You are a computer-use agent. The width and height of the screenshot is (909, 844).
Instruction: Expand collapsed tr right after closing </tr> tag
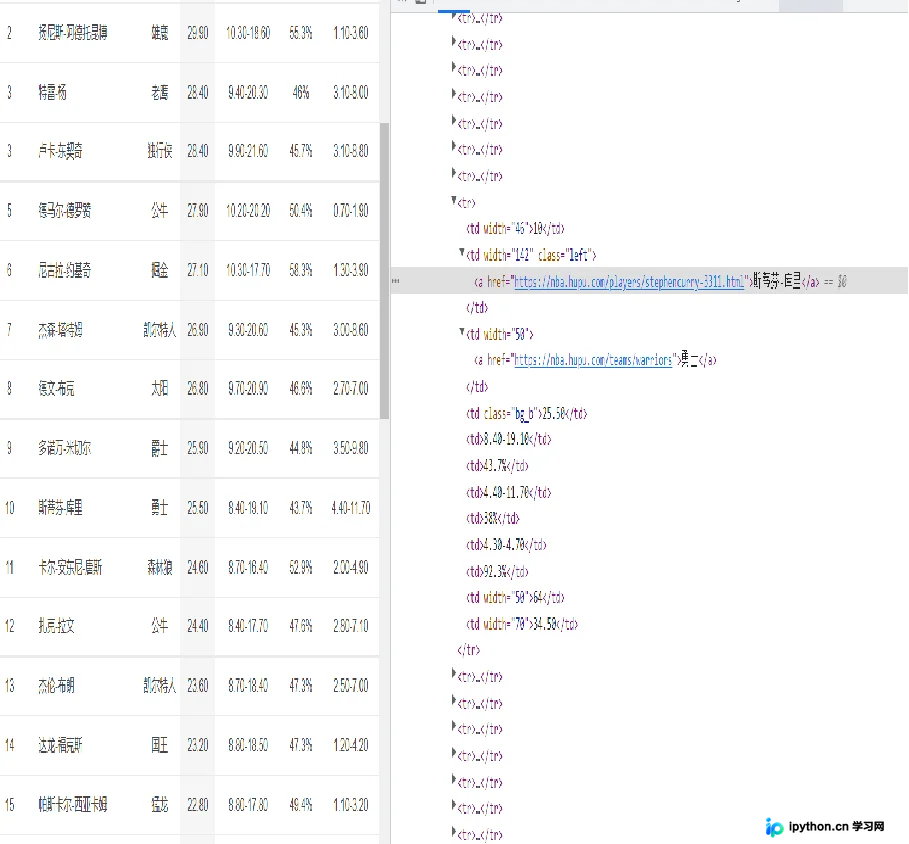tap(454, 674)
